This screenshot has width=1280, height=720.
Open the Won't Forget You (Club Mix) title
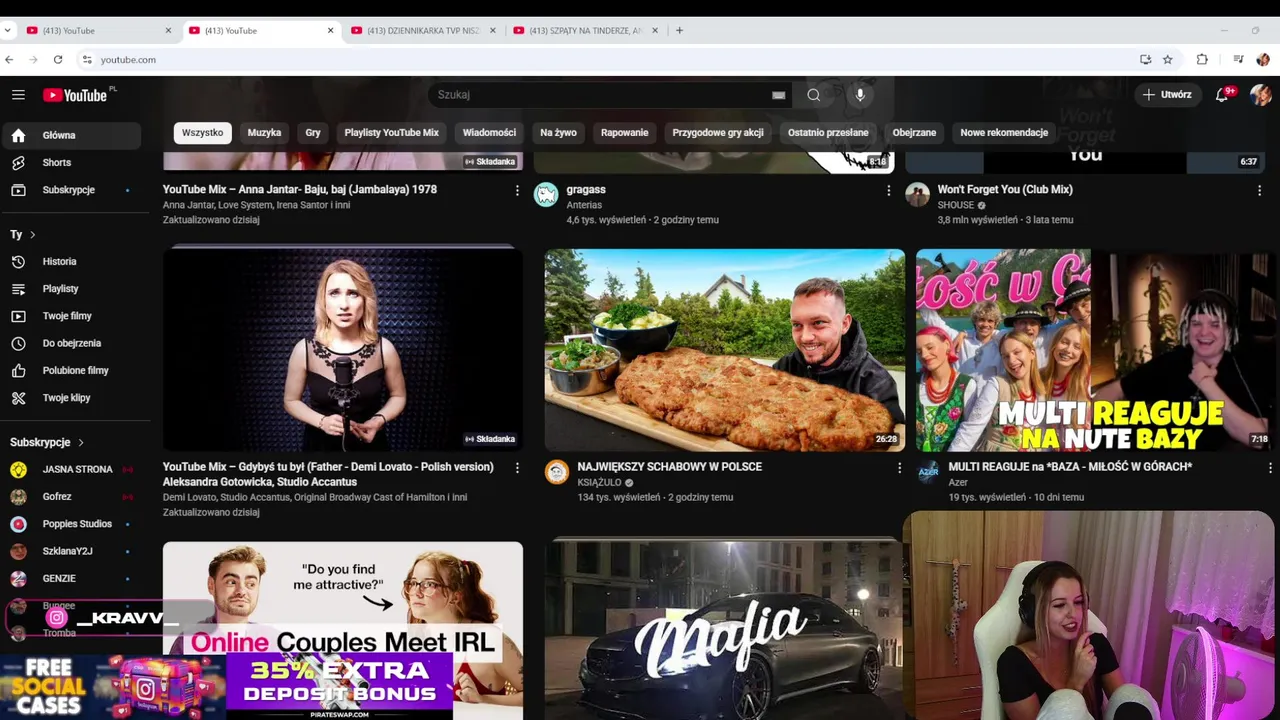pos(1005,190)
